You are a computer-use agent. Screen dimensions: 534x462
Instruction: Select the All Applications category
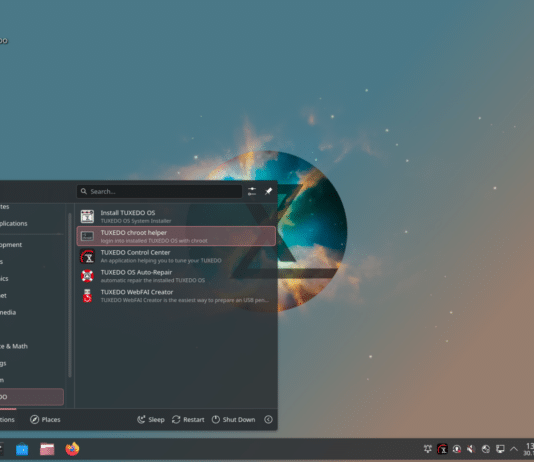(32, 223)
